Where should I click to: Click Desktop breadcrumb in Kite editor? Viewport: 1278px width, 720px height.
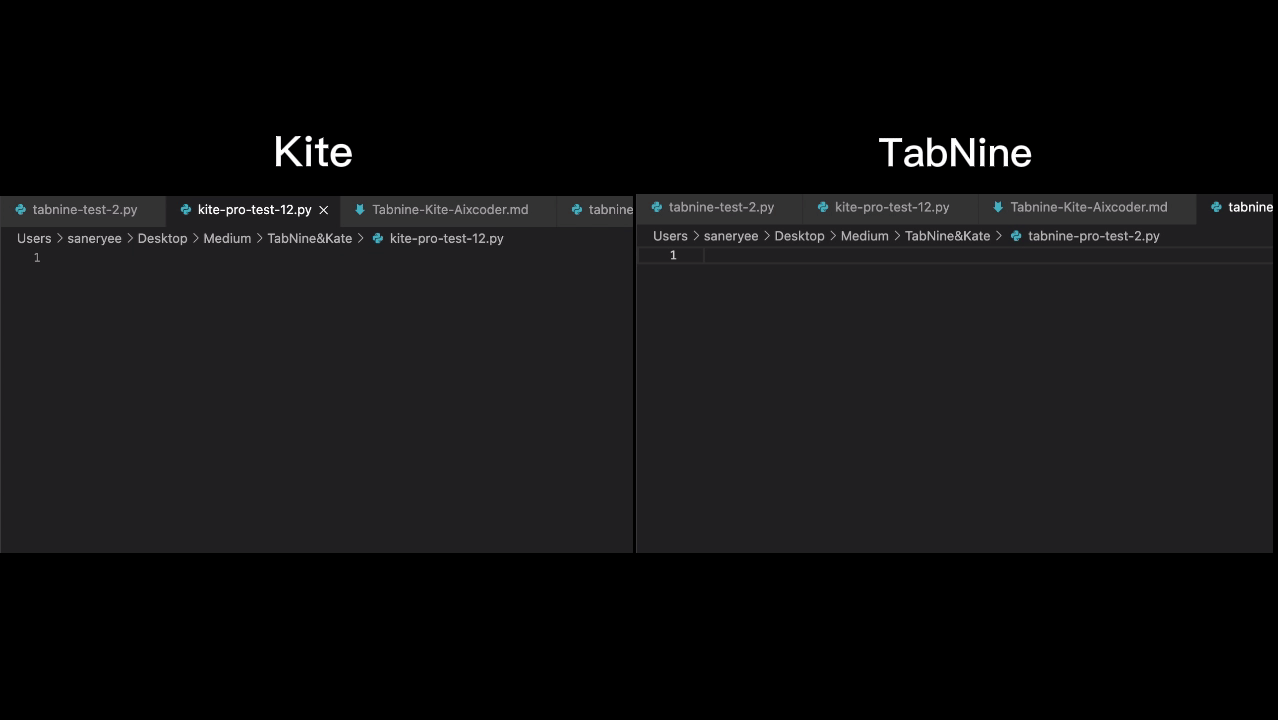tap(162, 238)
